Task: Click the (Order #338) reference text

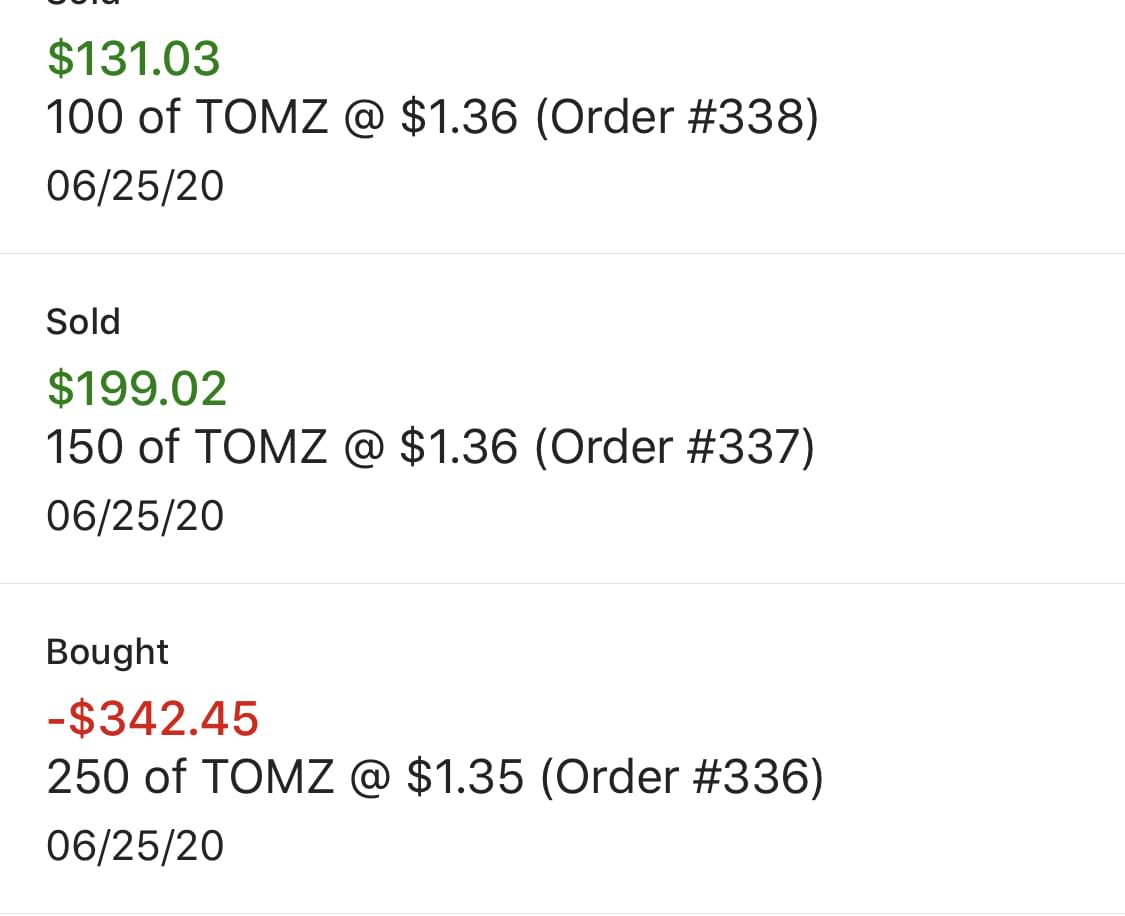Action: click(x=677, y=118)
